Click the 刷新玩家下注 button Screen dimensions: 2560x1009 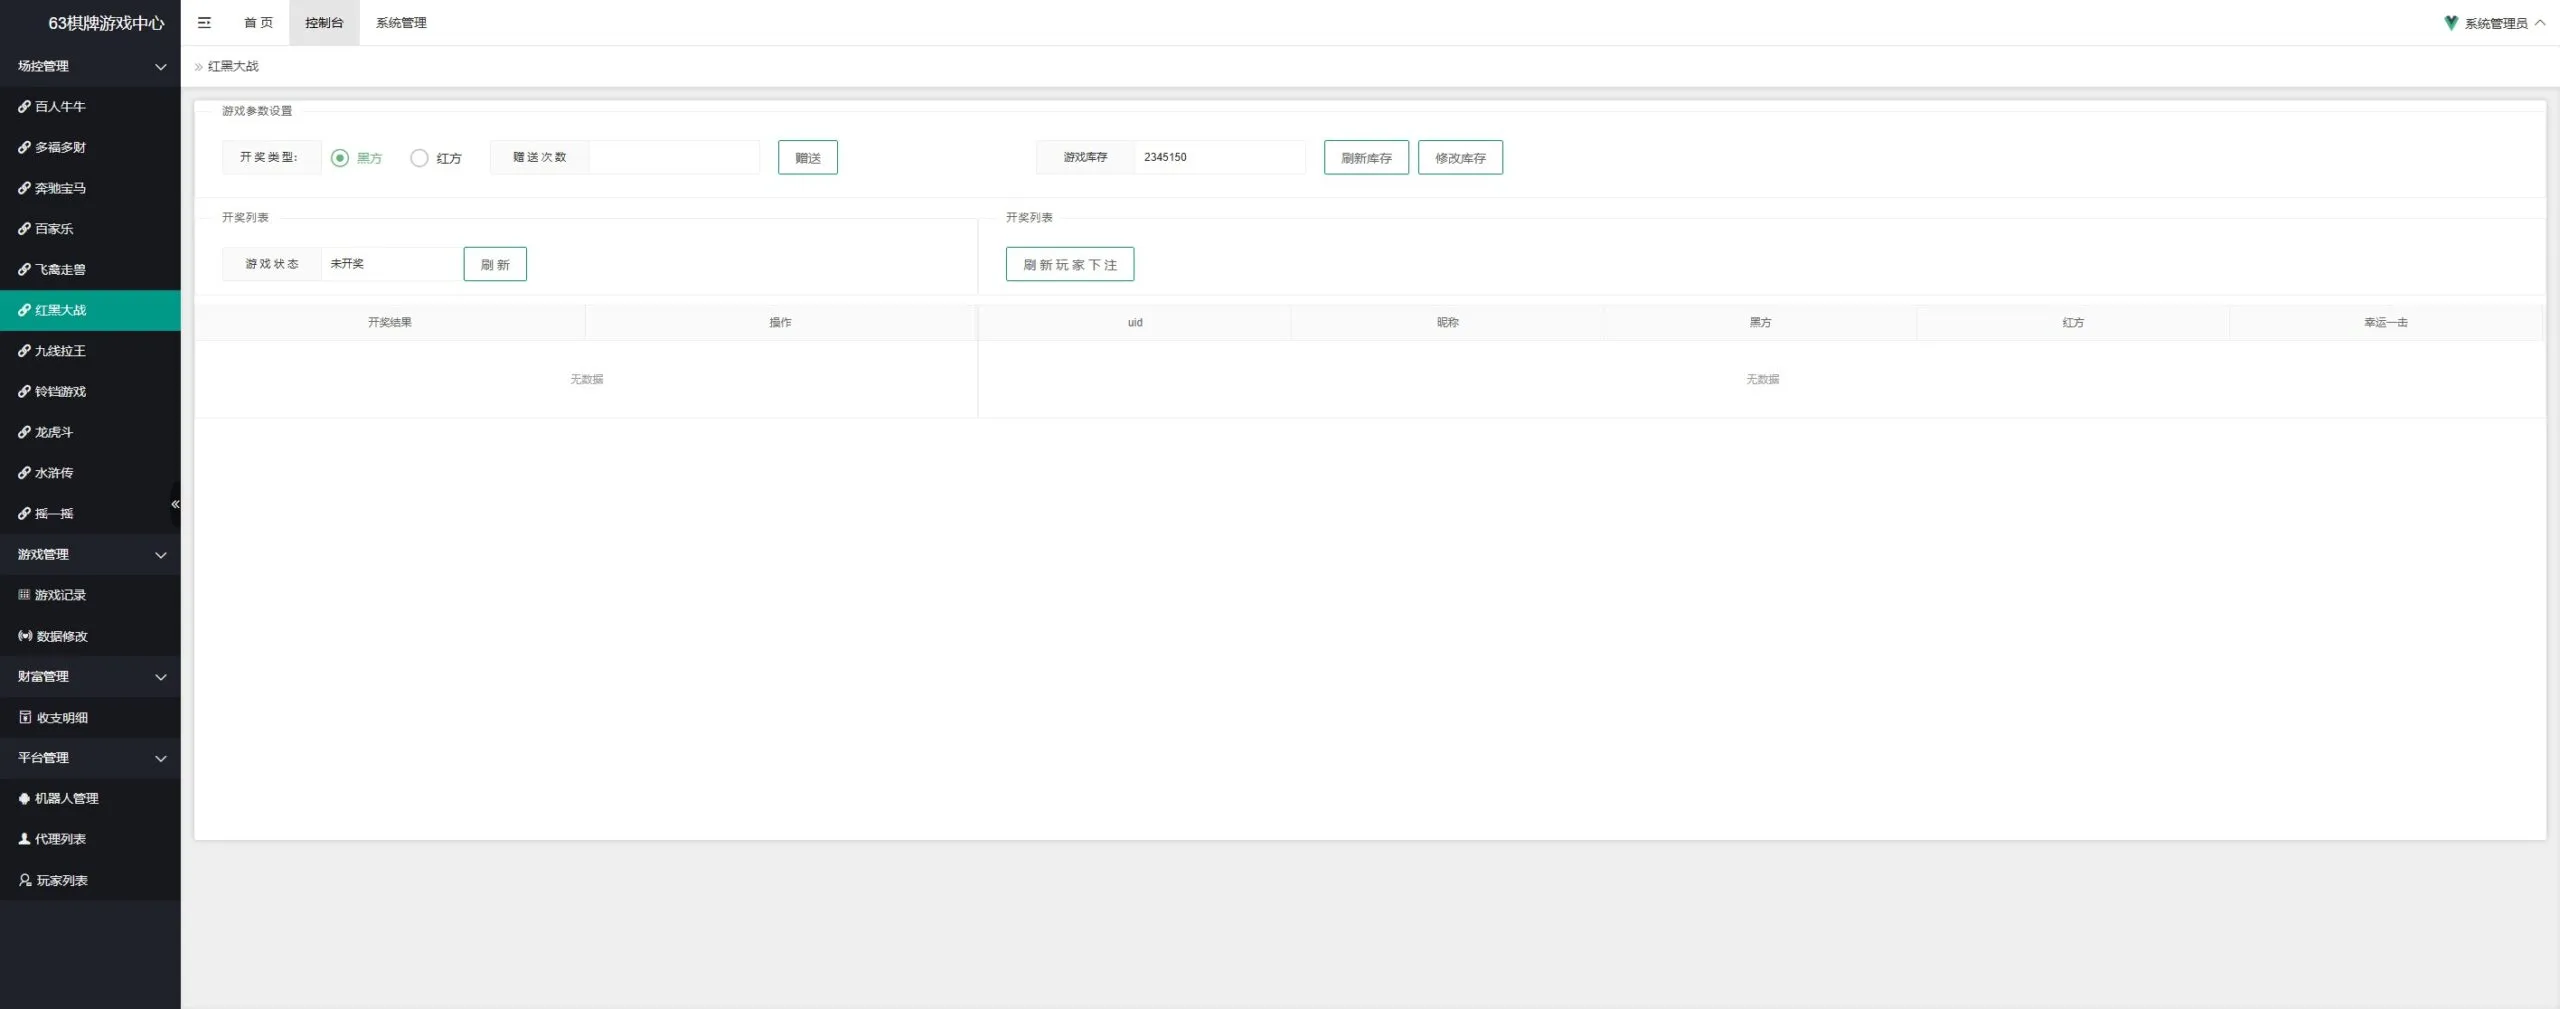click(1070, 264)
